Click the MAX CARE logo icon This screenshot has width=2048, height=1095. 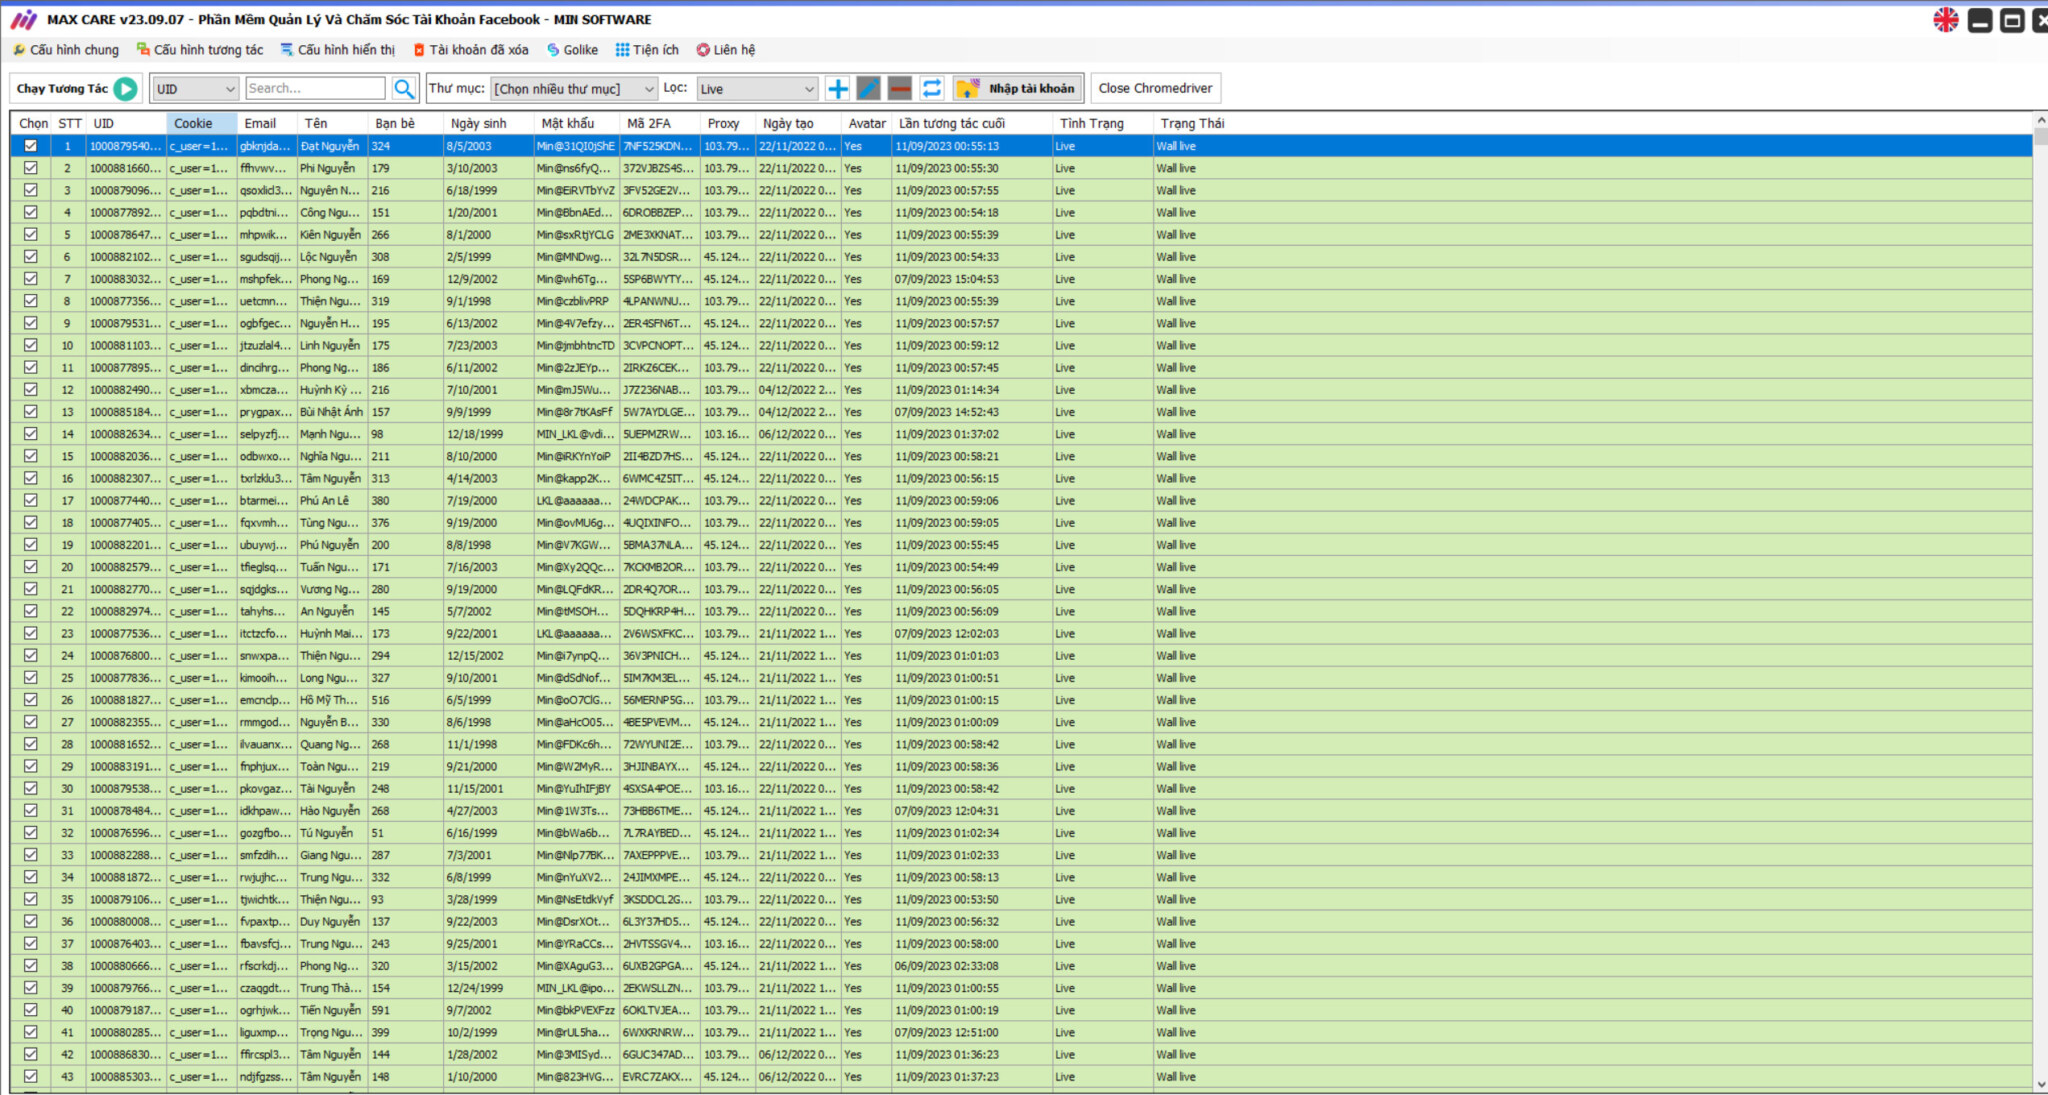pyautogui.click(x=23, y=19)
